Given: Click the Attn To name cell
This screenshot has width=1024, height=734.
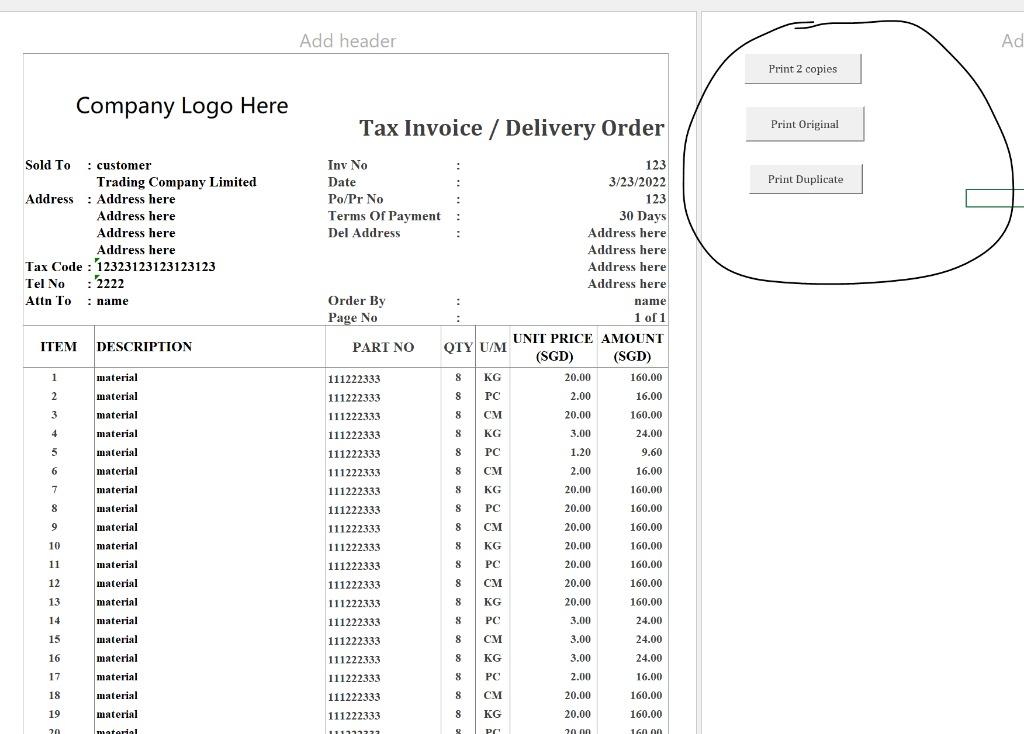Looking at the screenshot, I should click(112, 300).
